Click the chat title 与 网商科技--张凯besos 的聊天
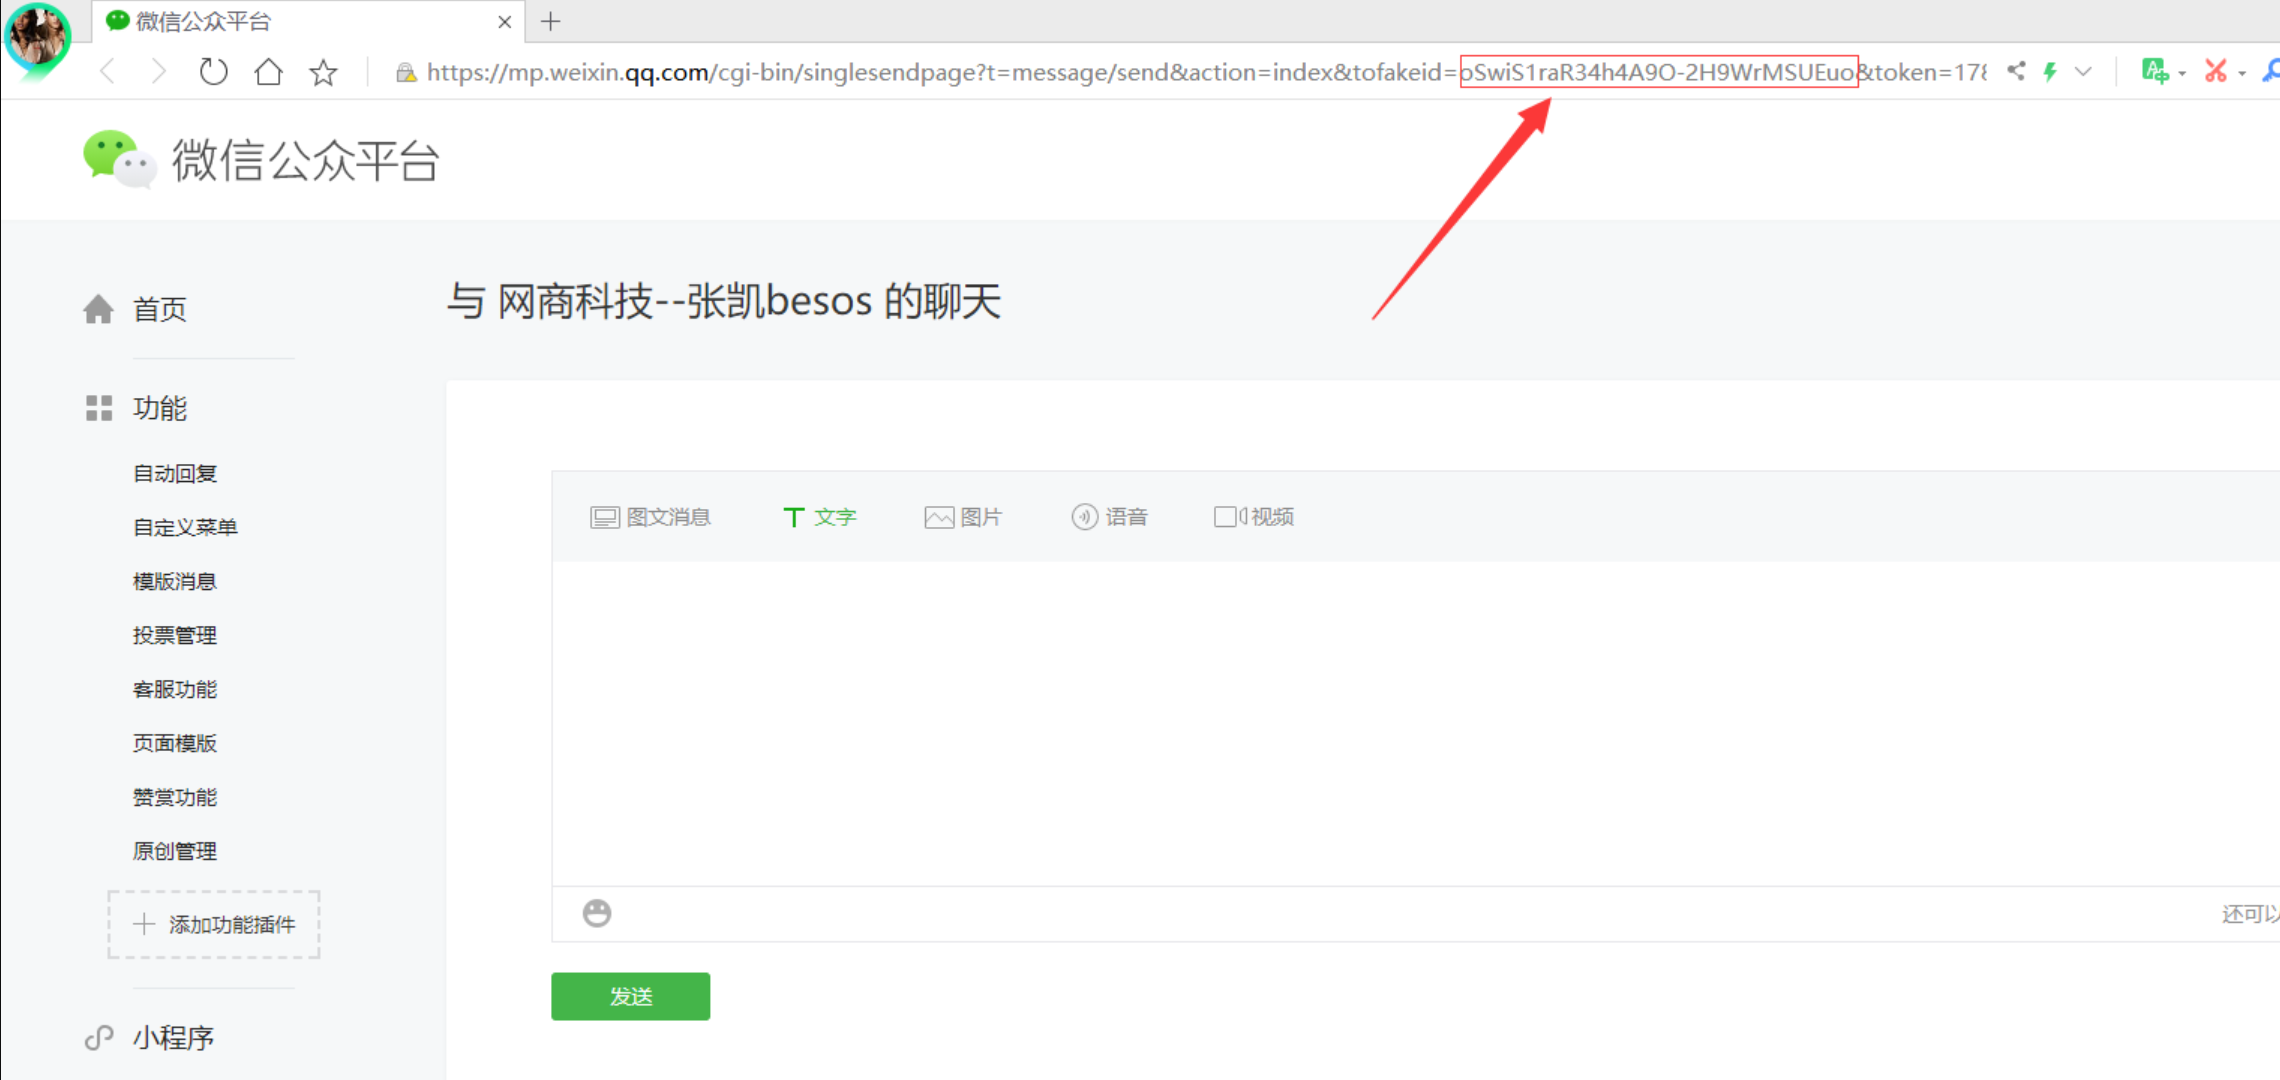Image resolution: width=2280 pixels, height=1080 pixels. pos(724,301)
